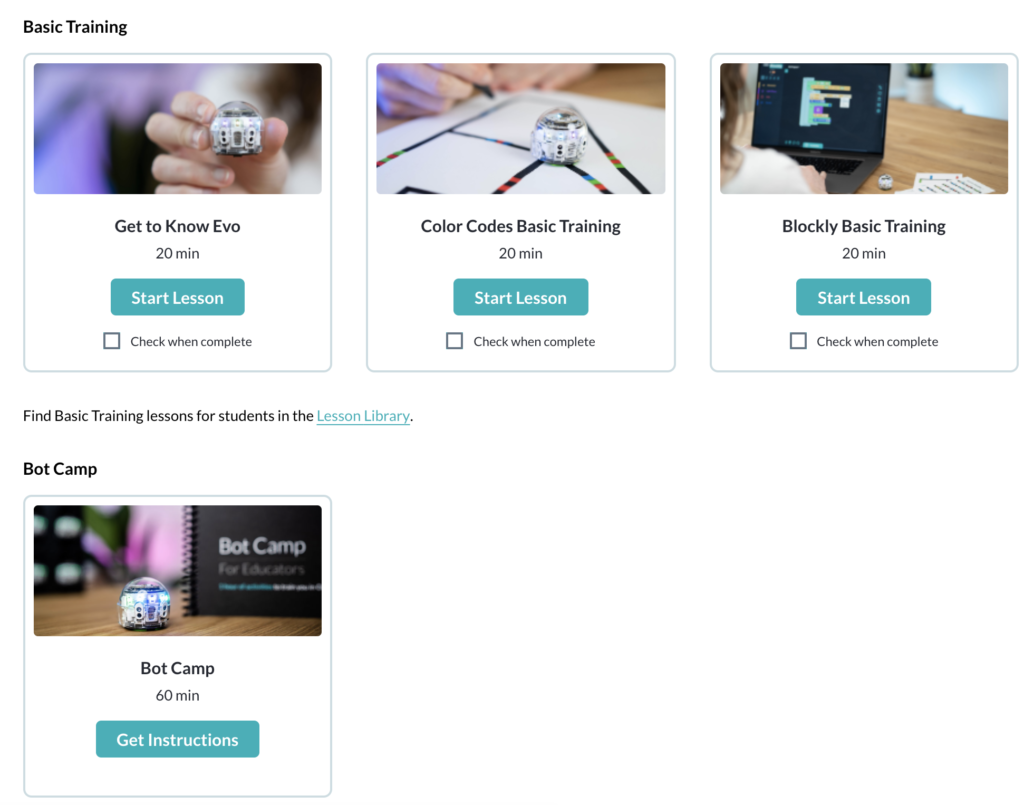This screenshot has width=1024, height=805.
Task: Open the Blockly Basic Training laptop thumbnail
Action: pos(863,129)
